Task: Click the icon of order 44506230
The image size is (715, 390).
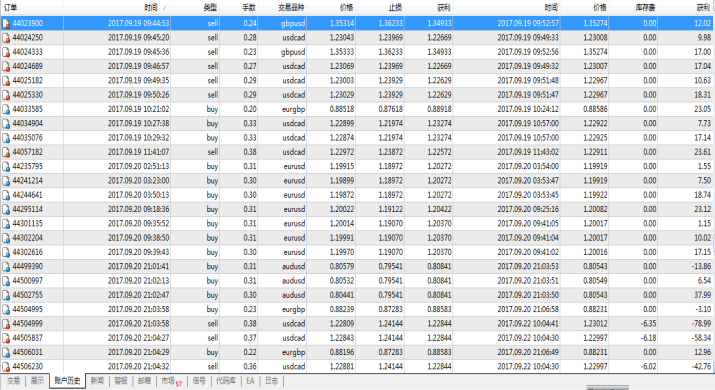Action: 6,367
